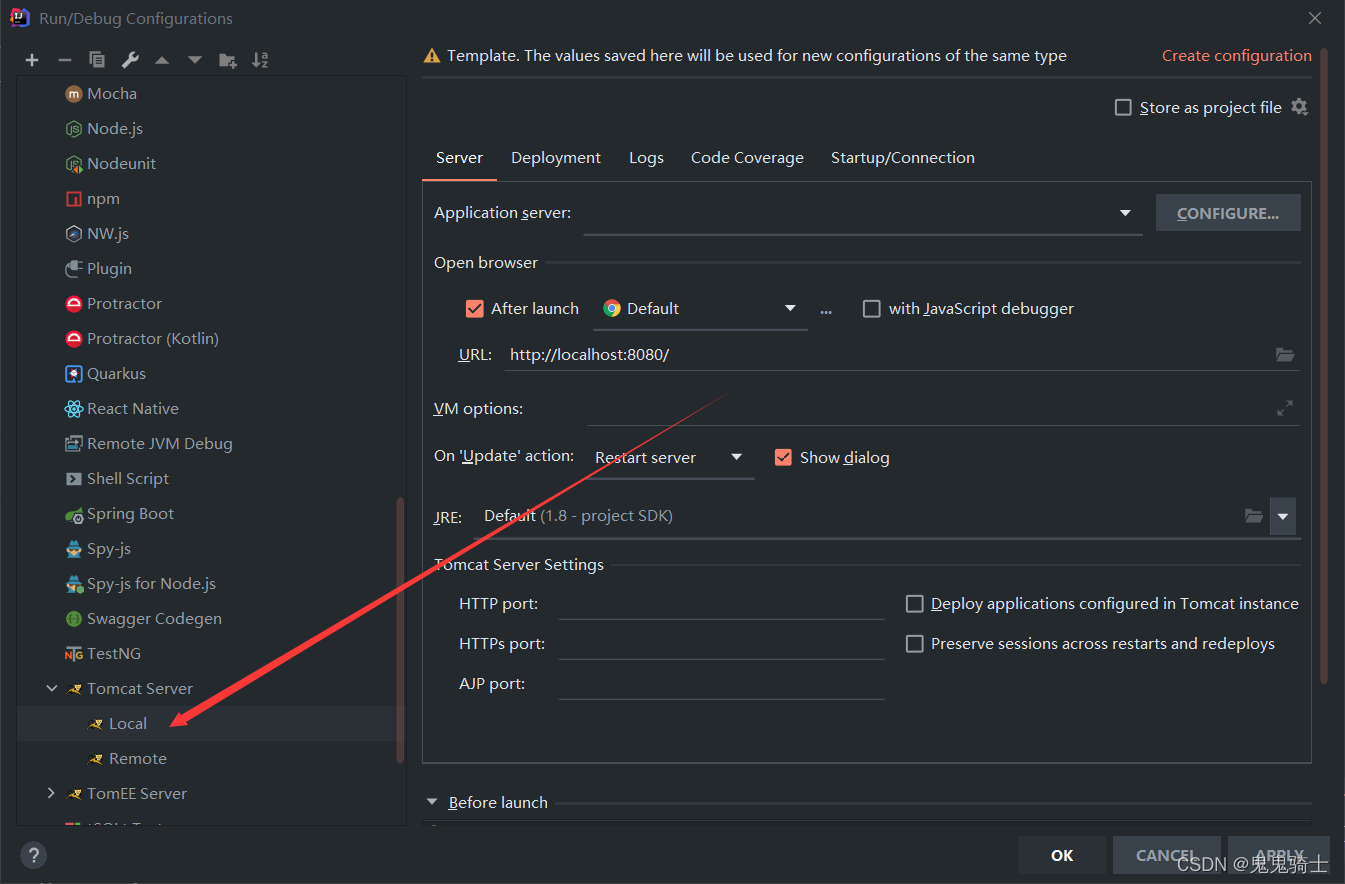Switch to the Logs tab
Image resolution: width=1345 pixels, height=884 pixels.
(x=646, y=158)
